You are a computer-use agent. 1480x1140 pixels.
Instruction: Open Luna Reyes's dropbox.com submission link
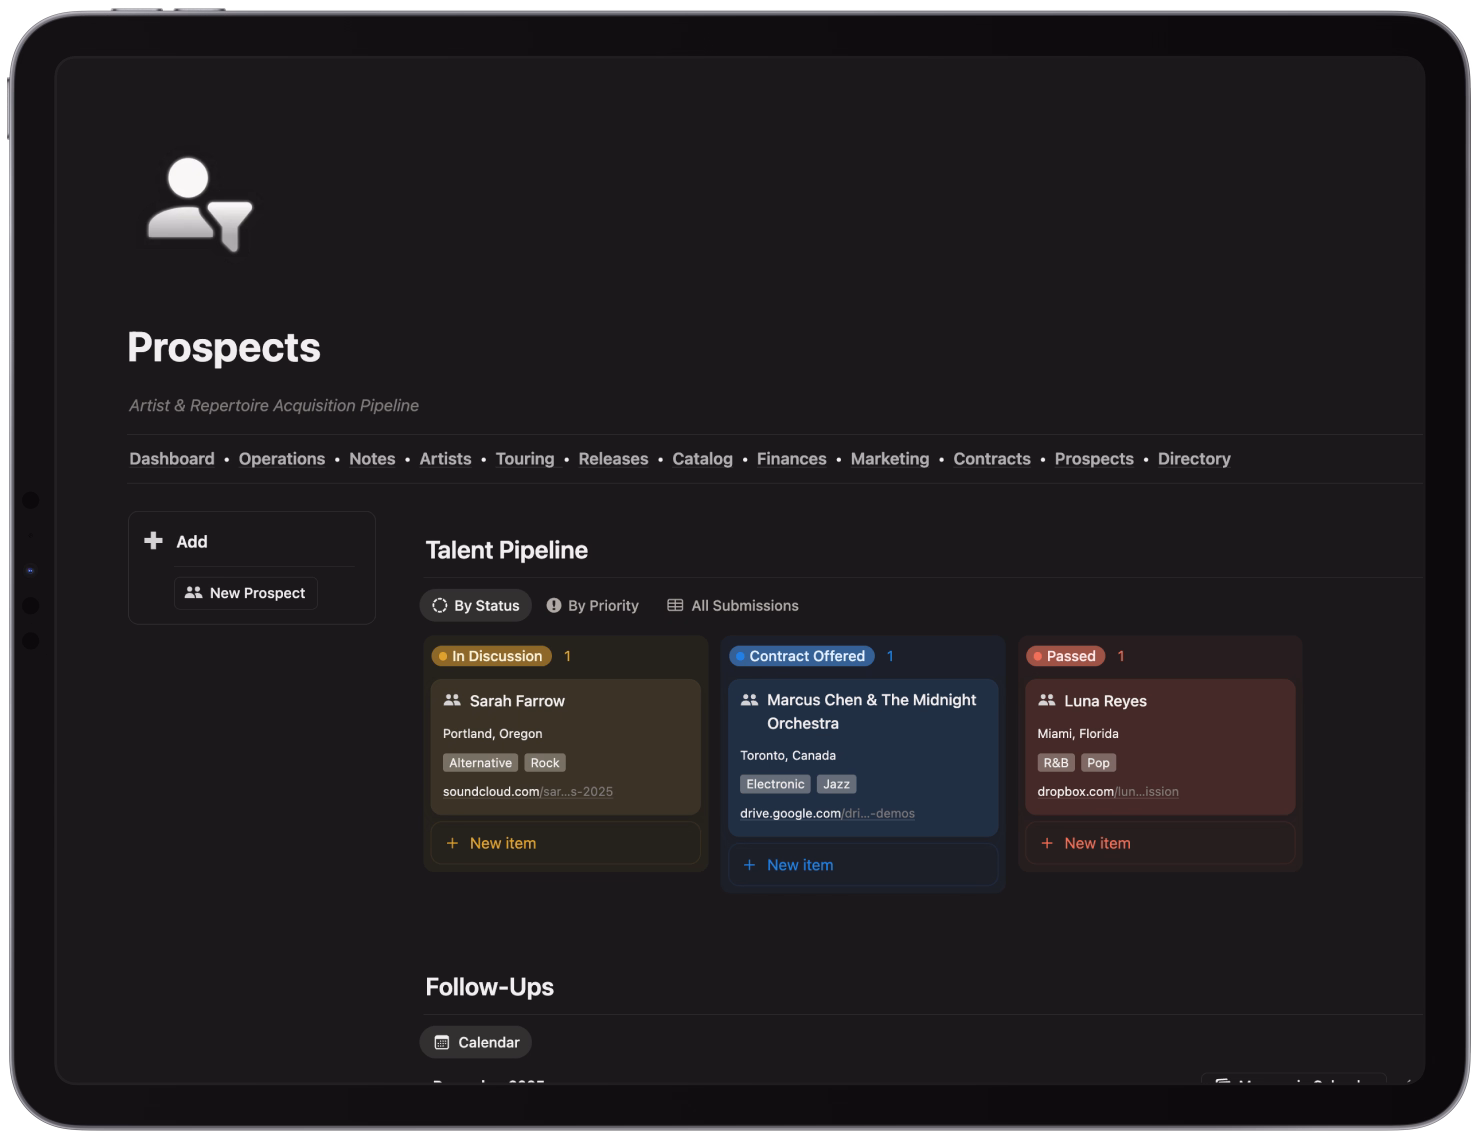(1108, 791)
